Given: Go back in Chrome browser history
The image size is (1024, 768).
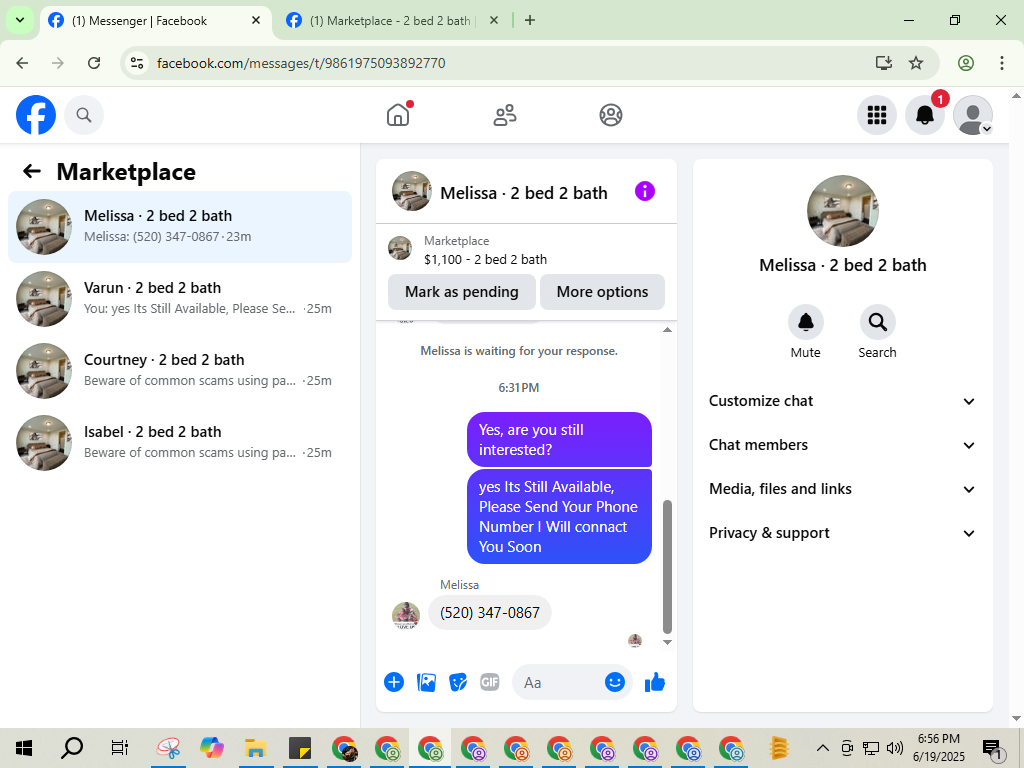Looking at the screenshot, I should coord(22,63).
